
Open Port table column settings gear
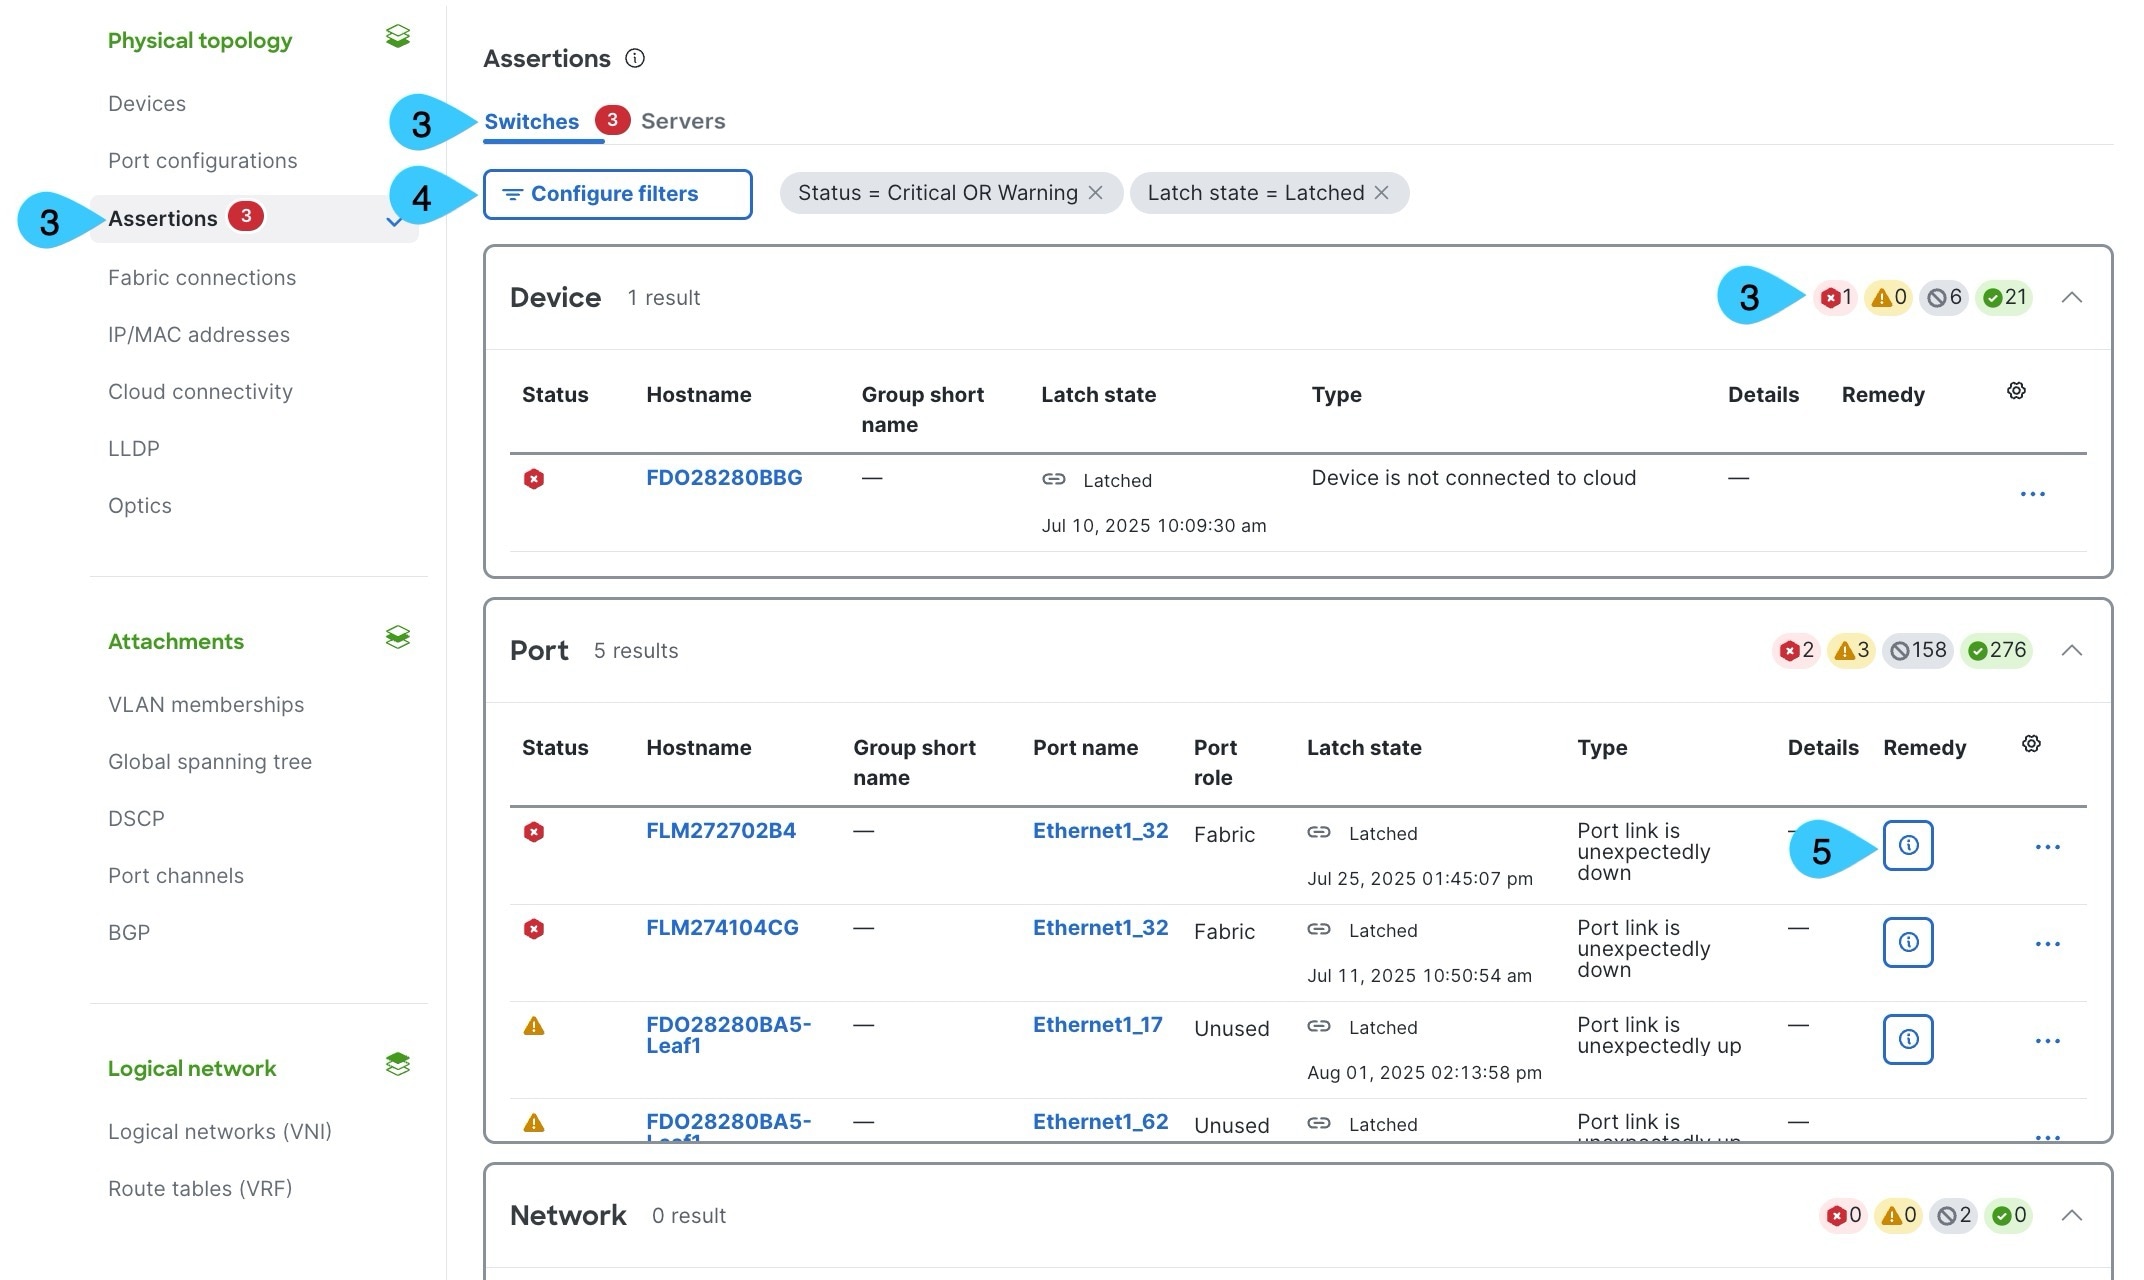[x=2031, y=744]
